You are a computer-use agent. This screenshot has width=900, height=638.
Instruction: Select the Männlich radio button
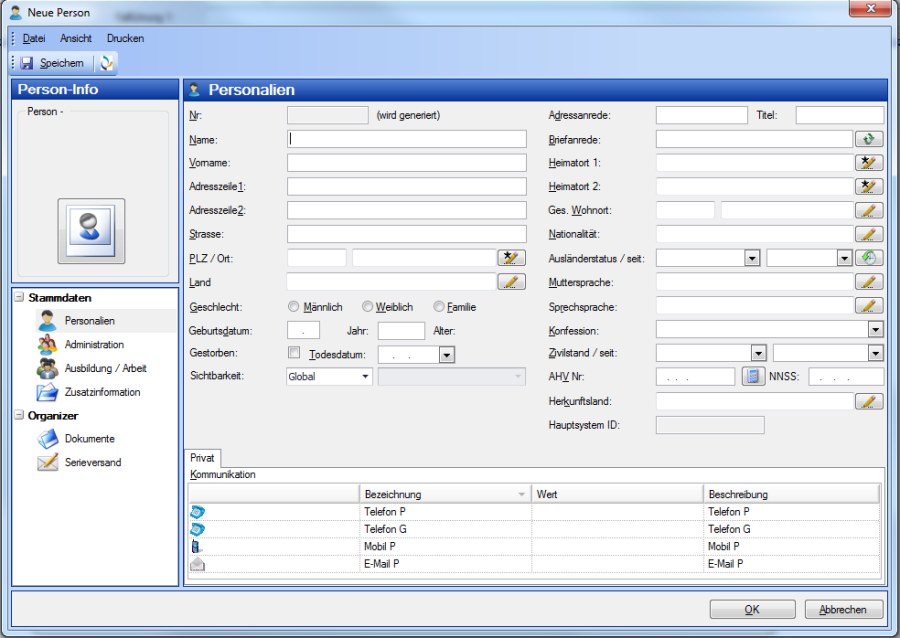click(x=294, y=307)
